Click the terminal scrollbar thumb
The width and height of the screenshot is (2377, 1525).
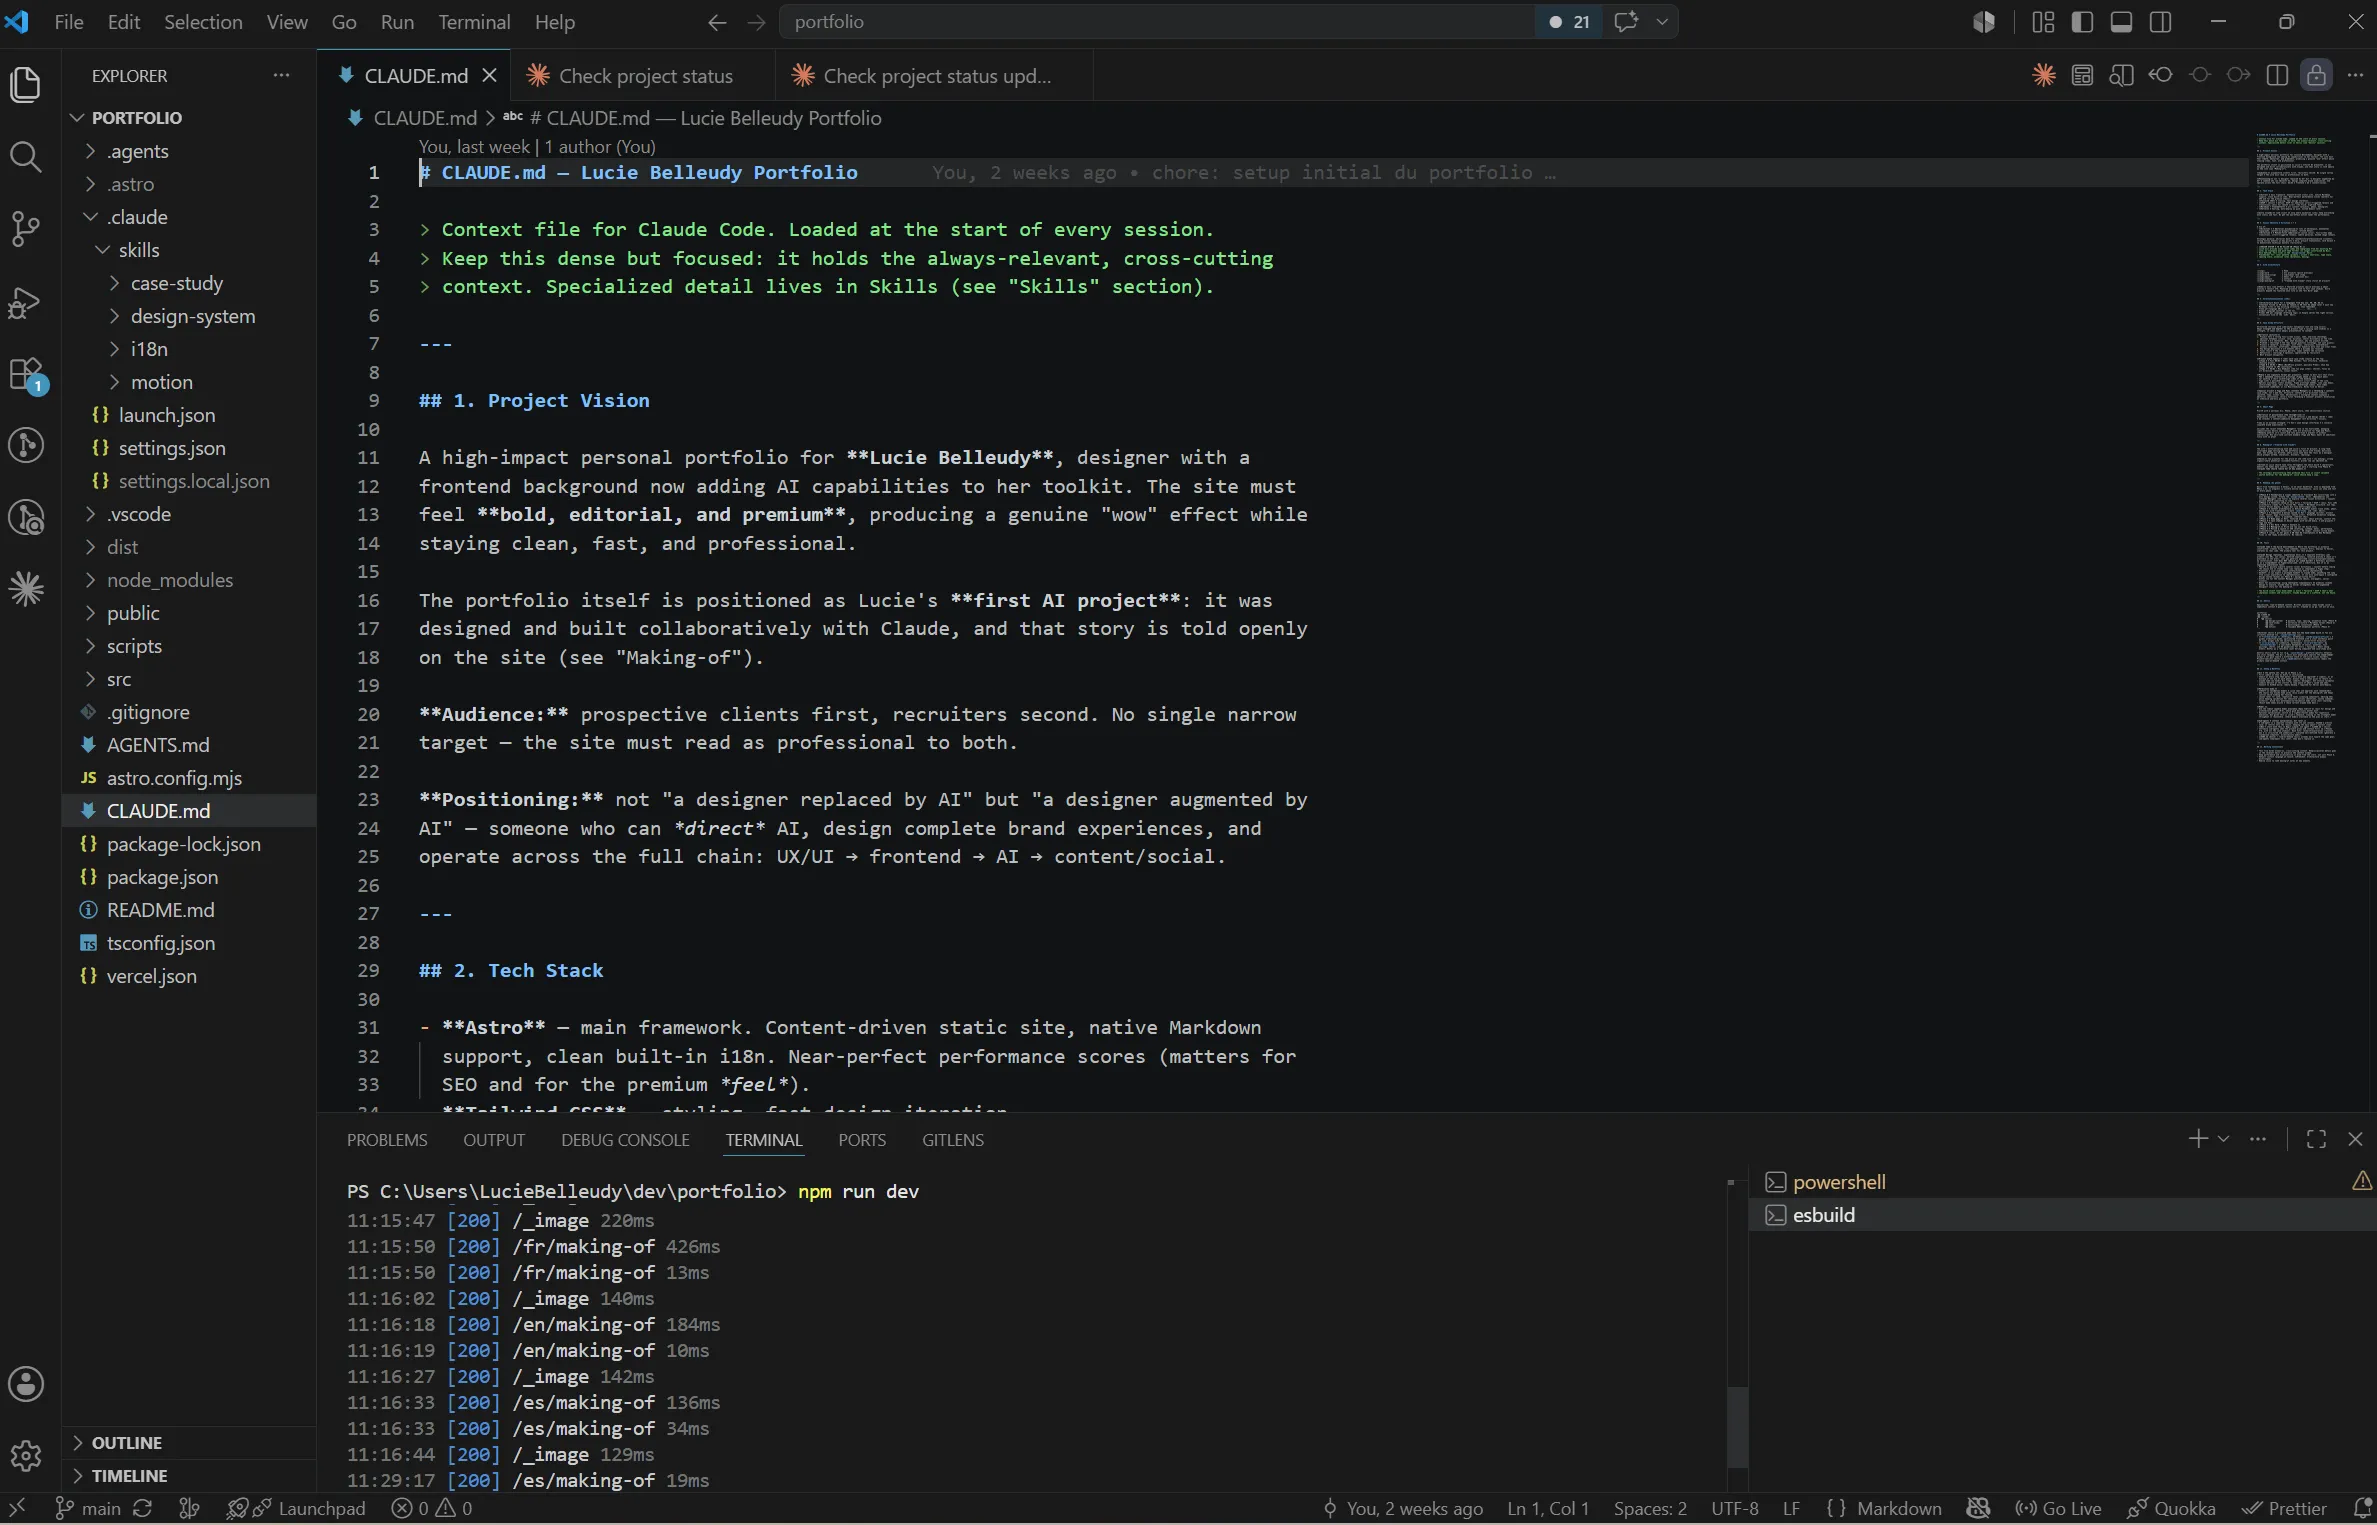click(x=1738, y=1426)
